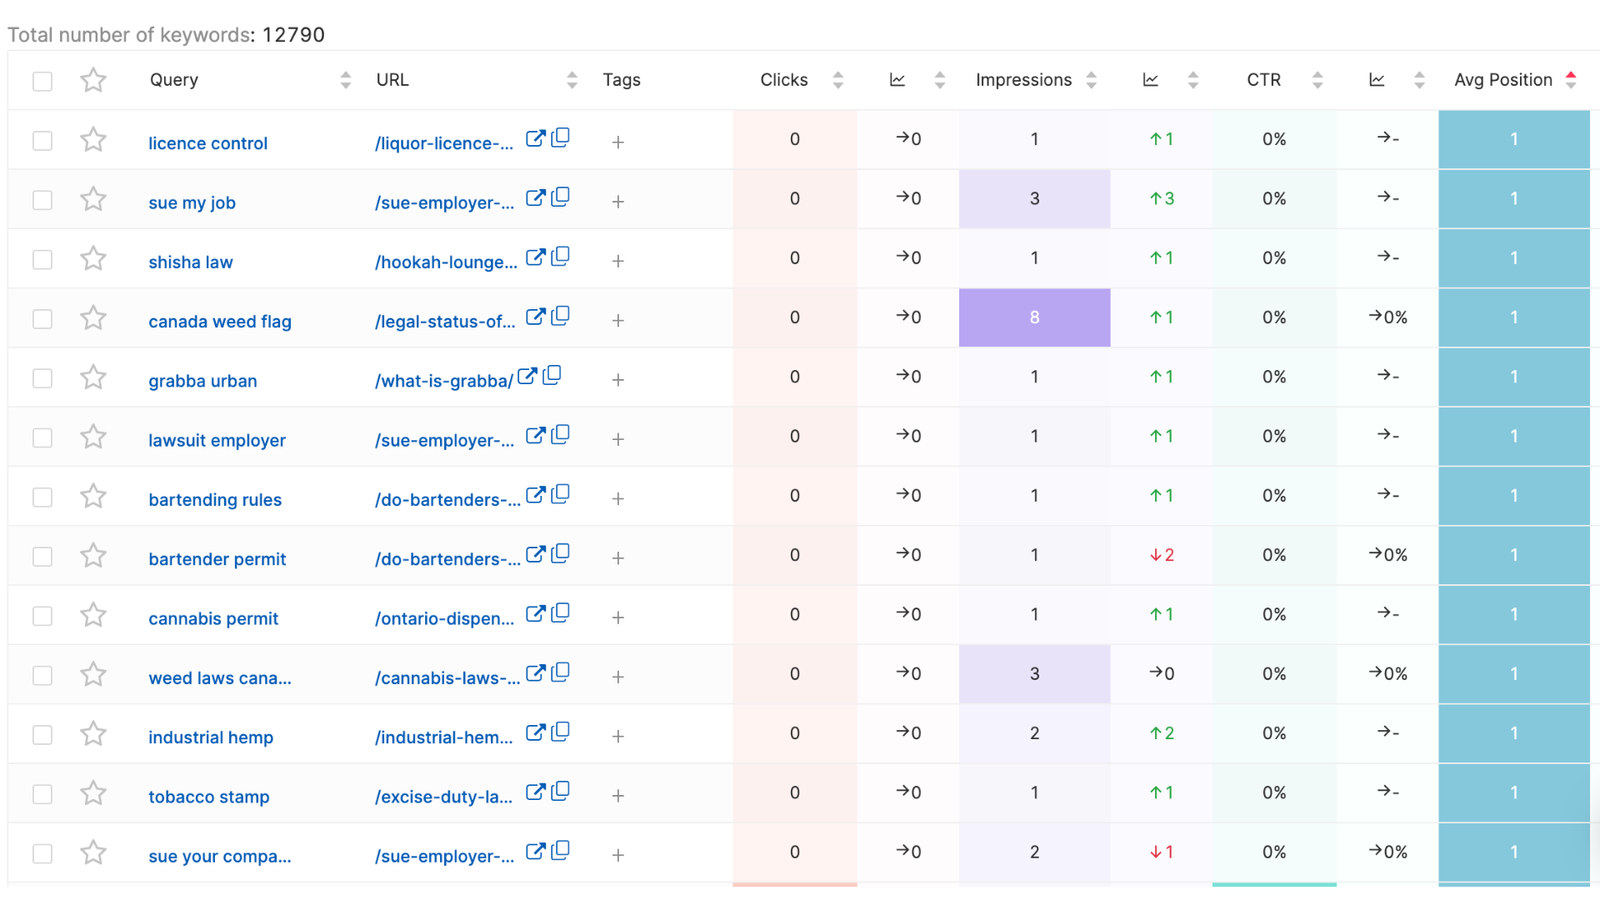
Task: Open the '/cannabis-laws-...' URL link
Action: [447, 678]
